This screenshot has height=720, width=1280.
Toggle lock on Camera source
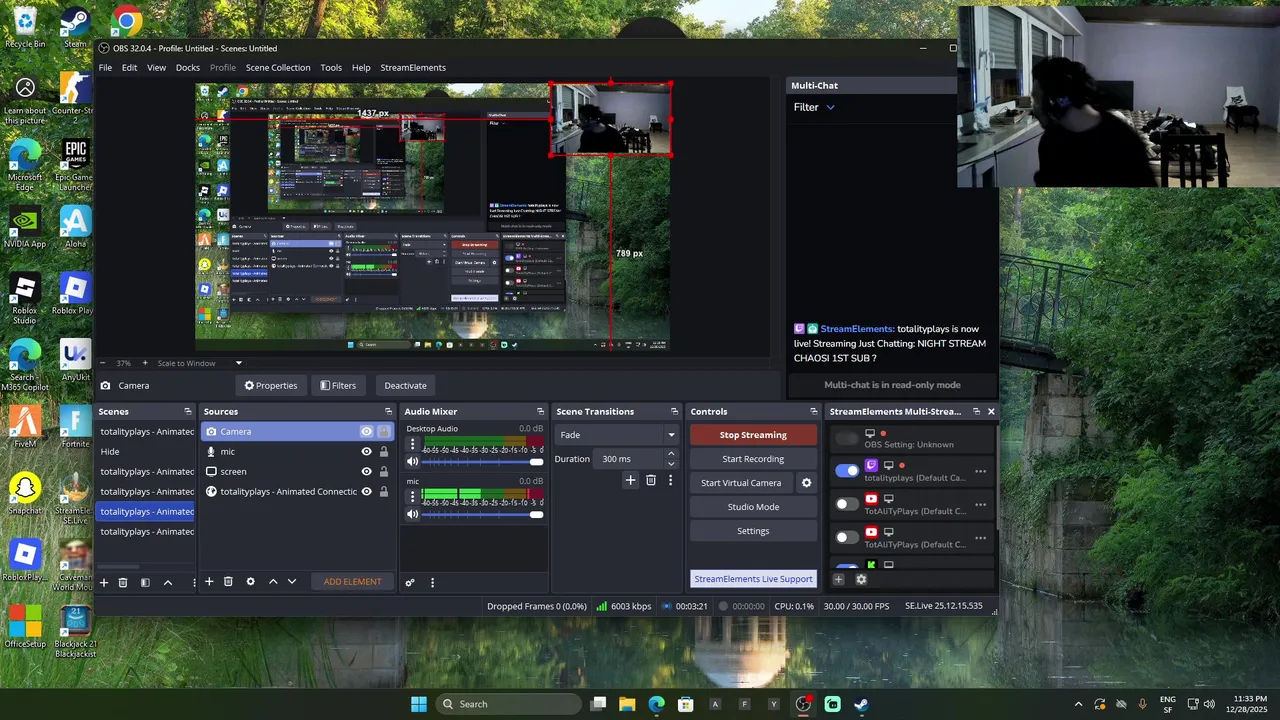coord(383,432)
